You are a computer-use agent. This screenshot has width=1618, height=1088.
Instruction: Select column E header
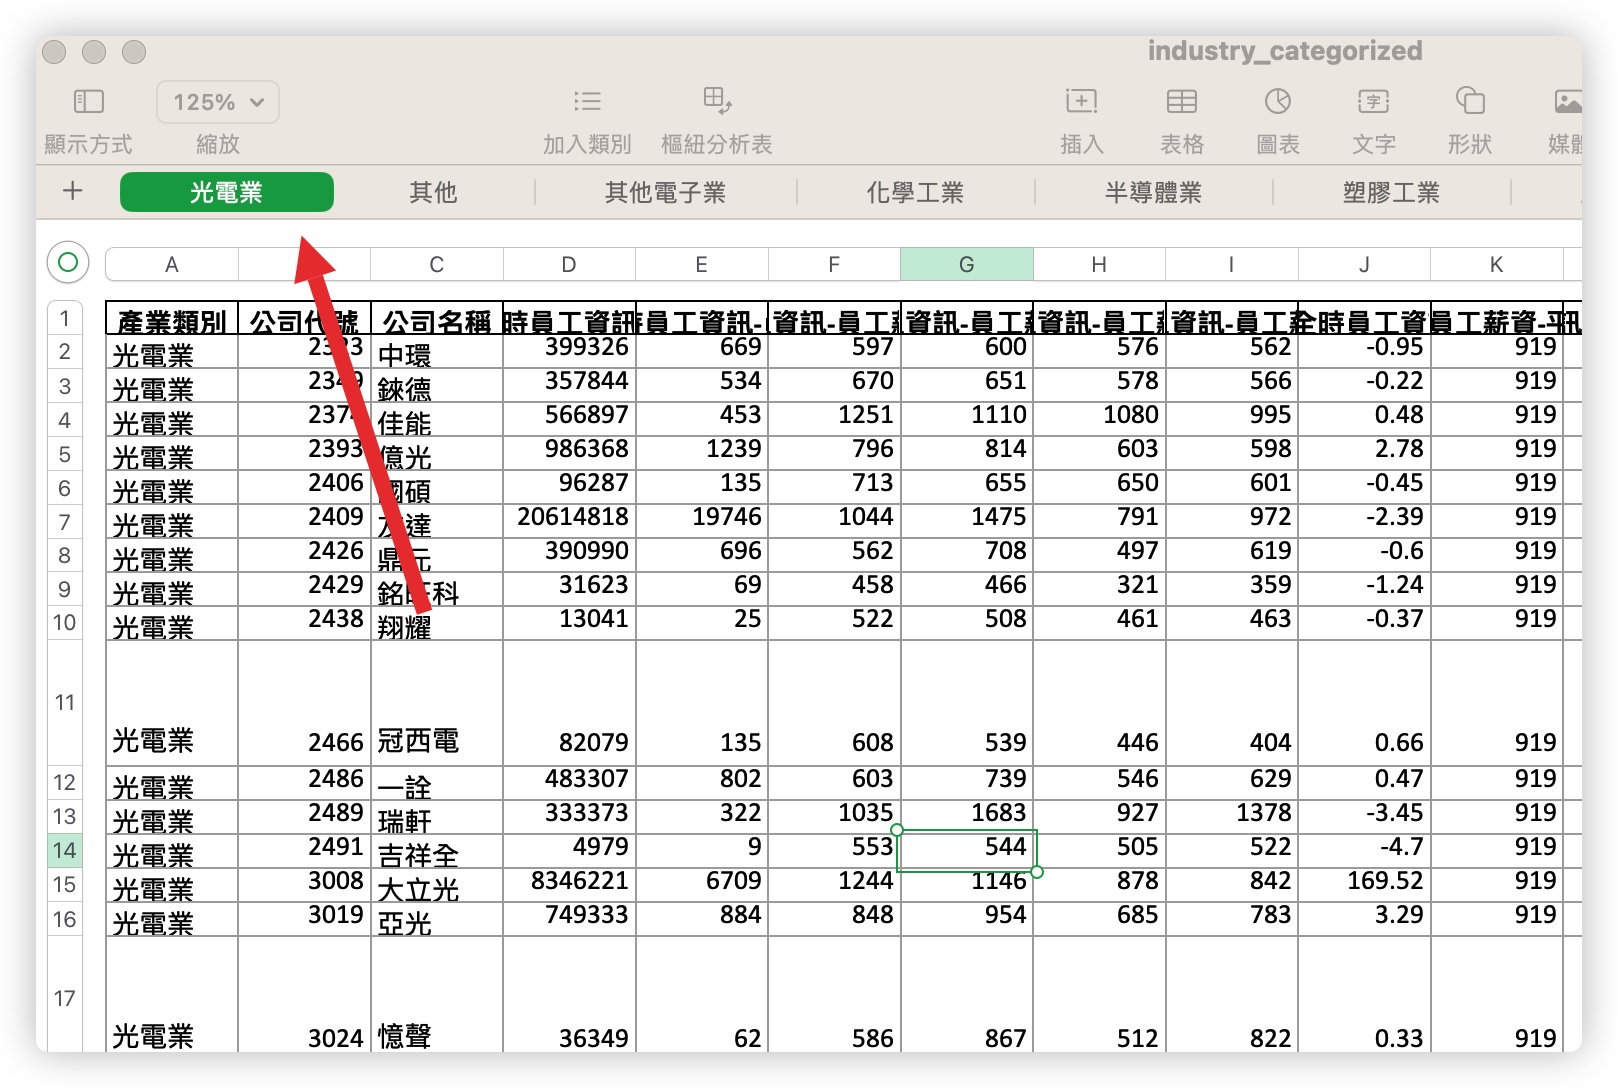[x=702, y=265]
